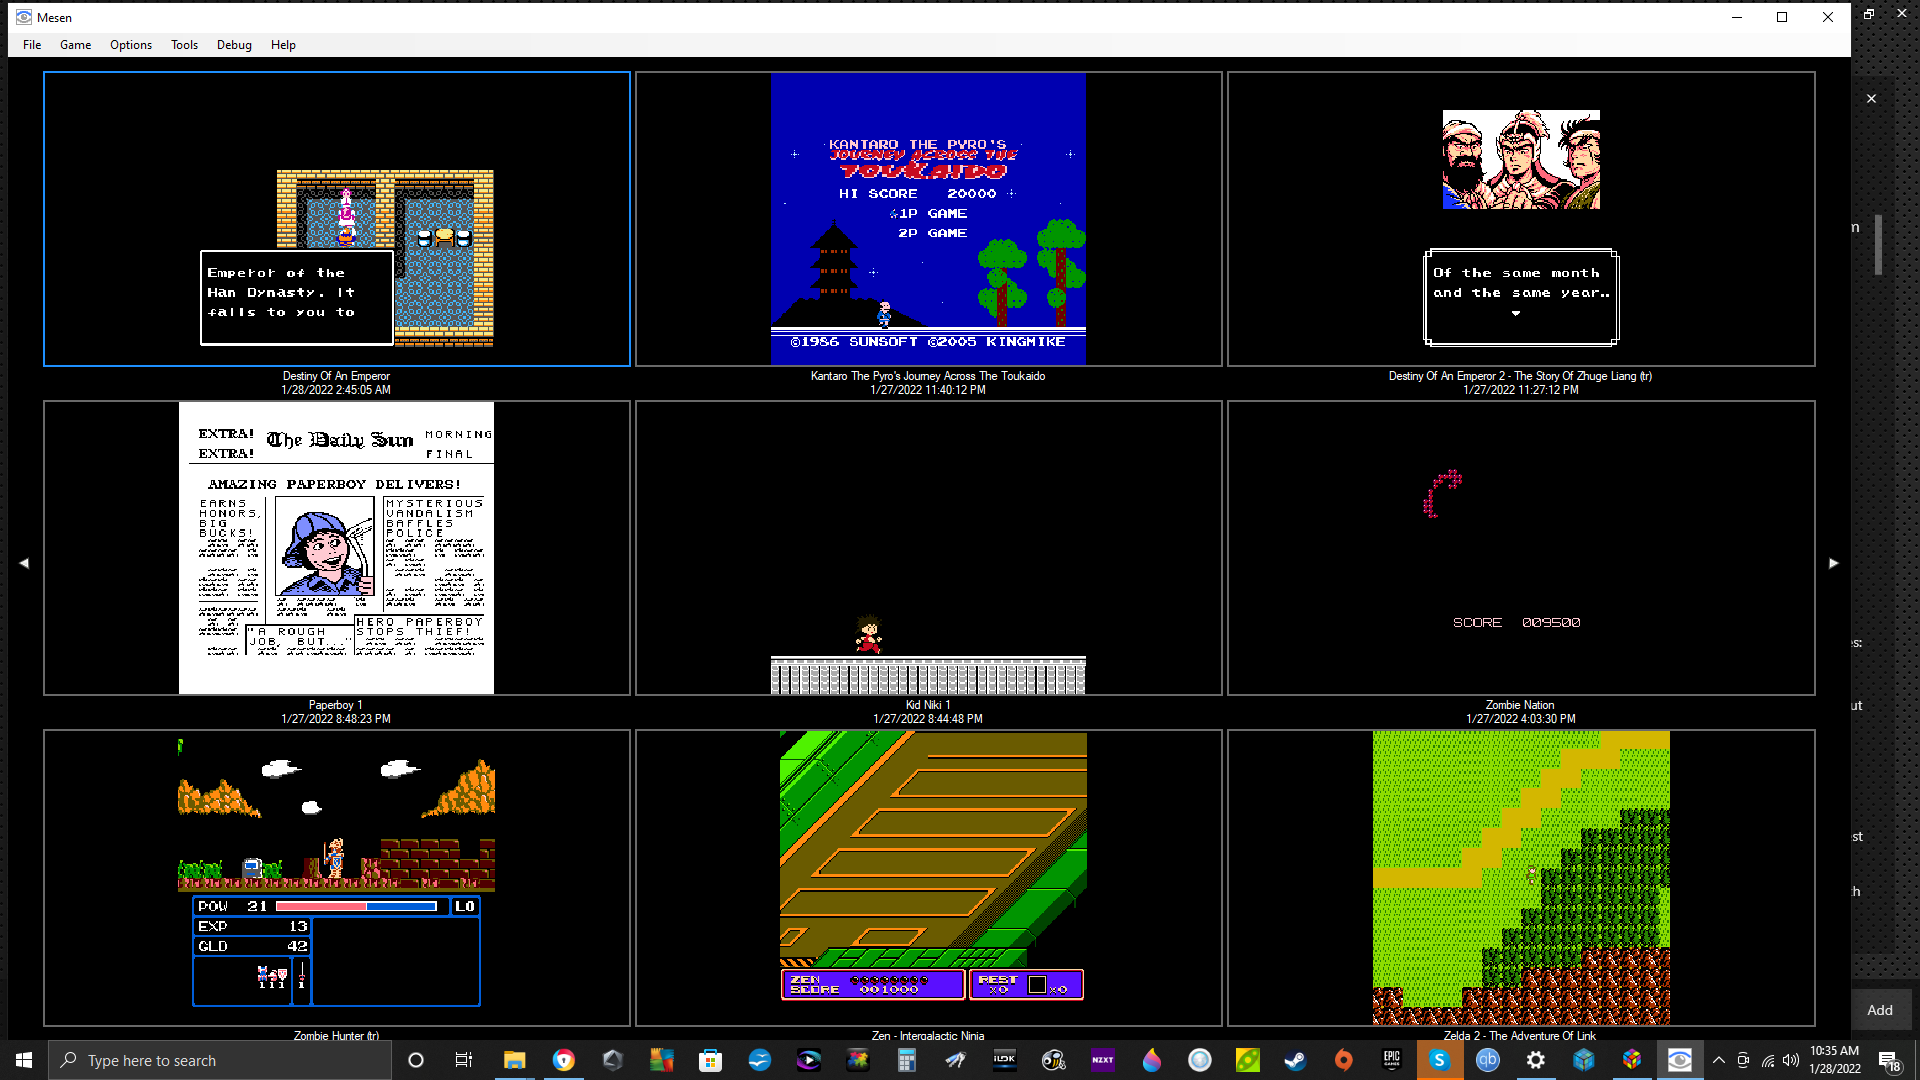Screen dimensions: 1920x1080
Task: Select Zen - Intergalactic Ninja thumbnail
Action: (x=929, y=878)
